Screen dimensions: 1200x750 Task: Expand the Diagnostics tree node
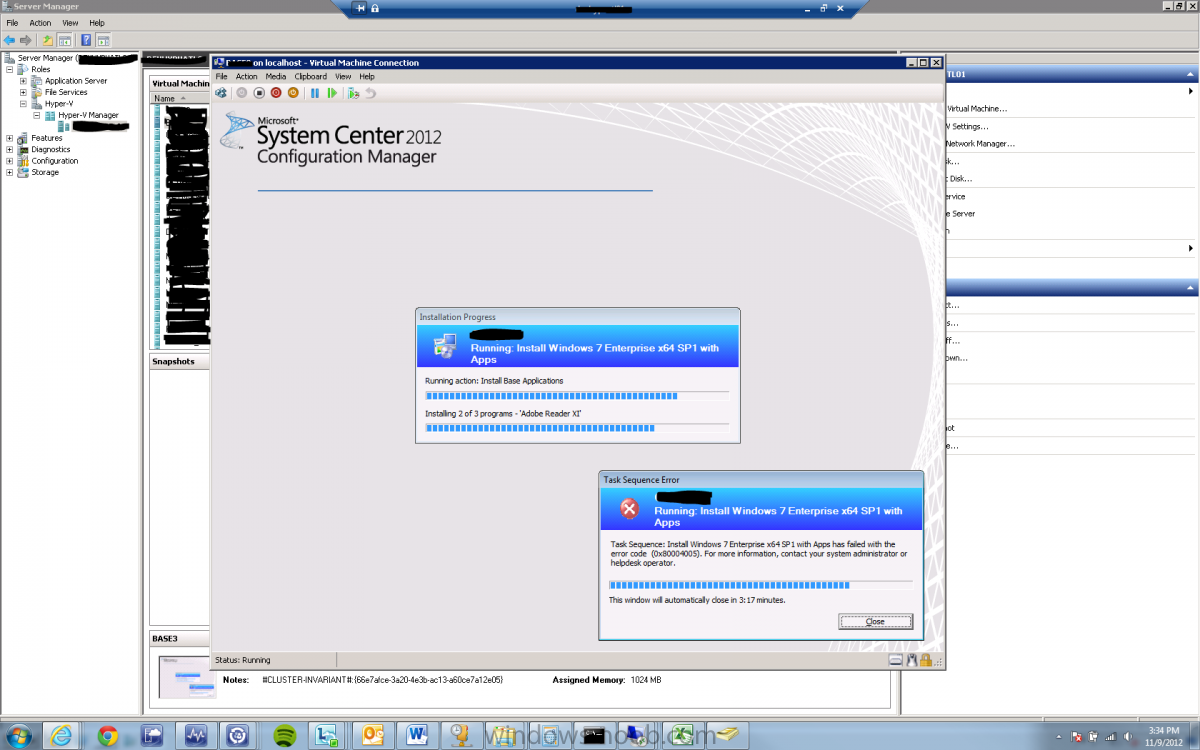10,149
